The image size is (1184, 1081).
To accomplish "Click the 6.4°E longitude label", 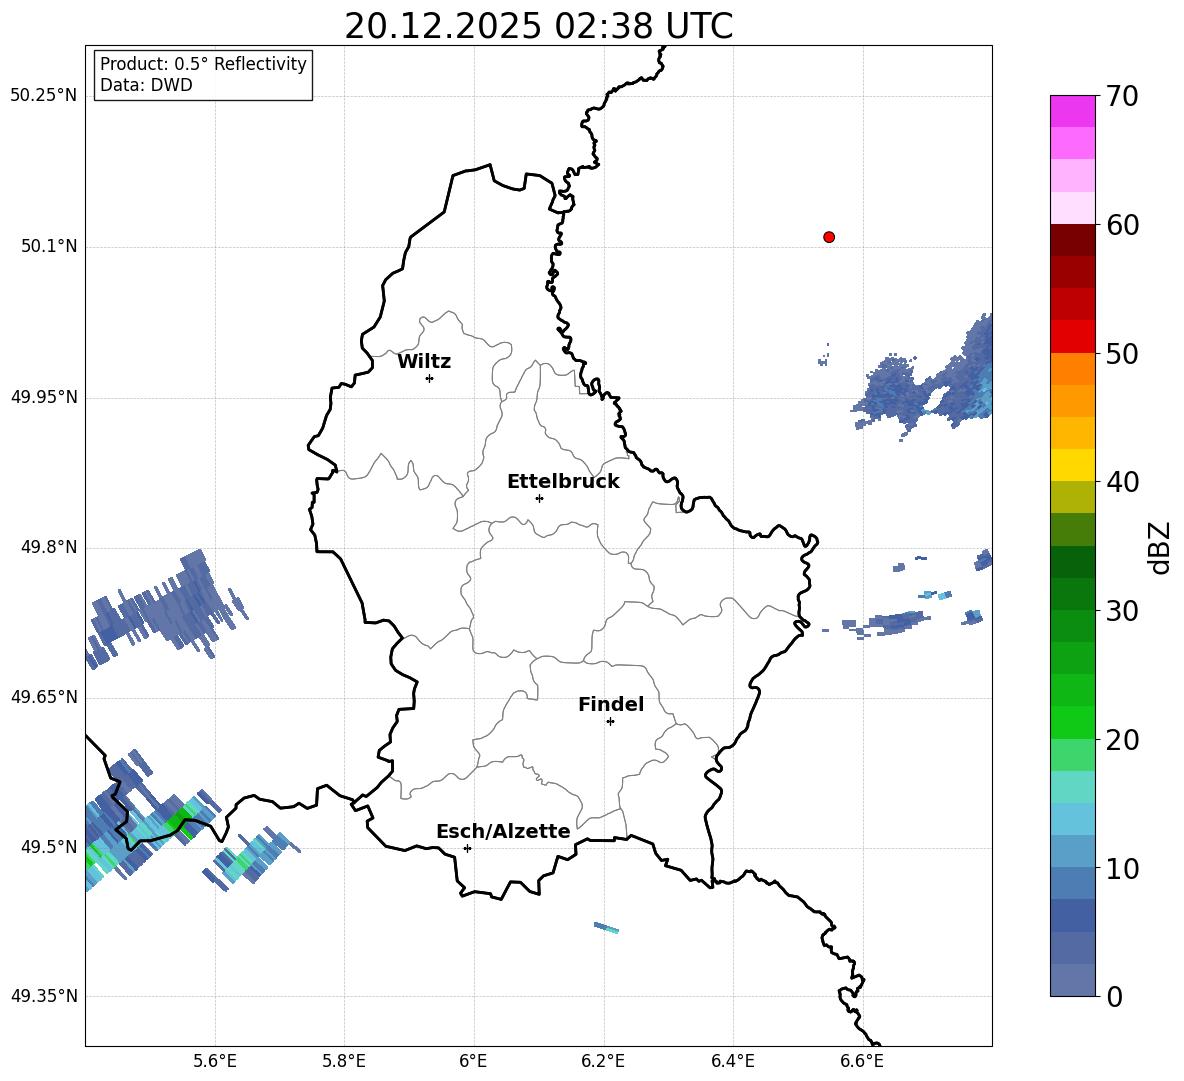I will [x=732, y=1062].
